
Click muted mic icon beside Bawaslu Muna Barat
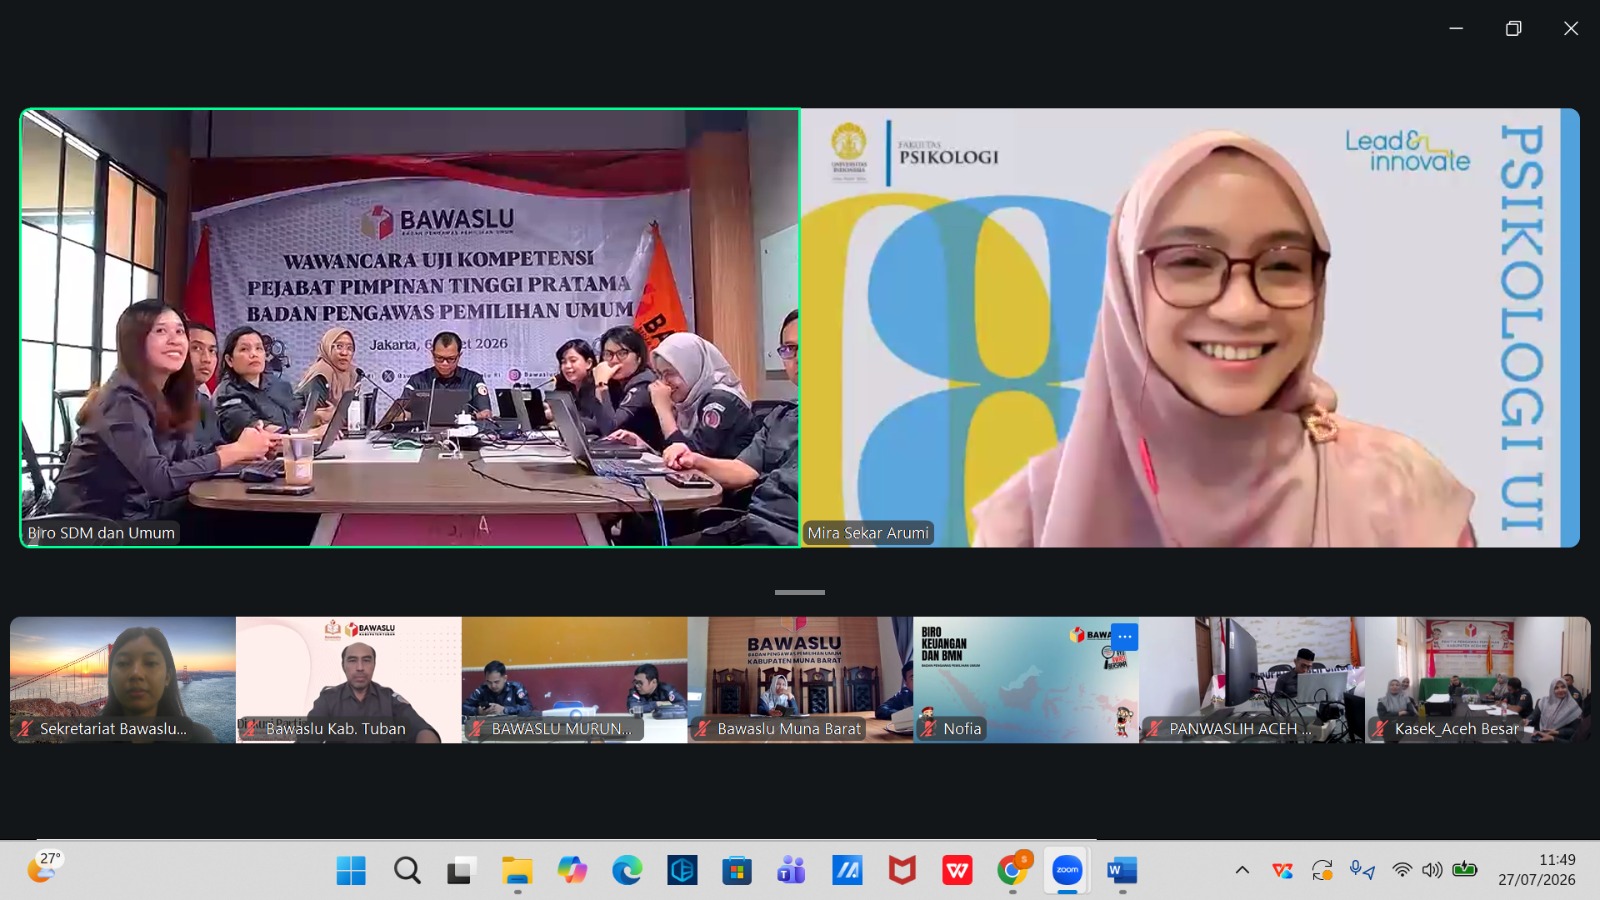[704, 729]
